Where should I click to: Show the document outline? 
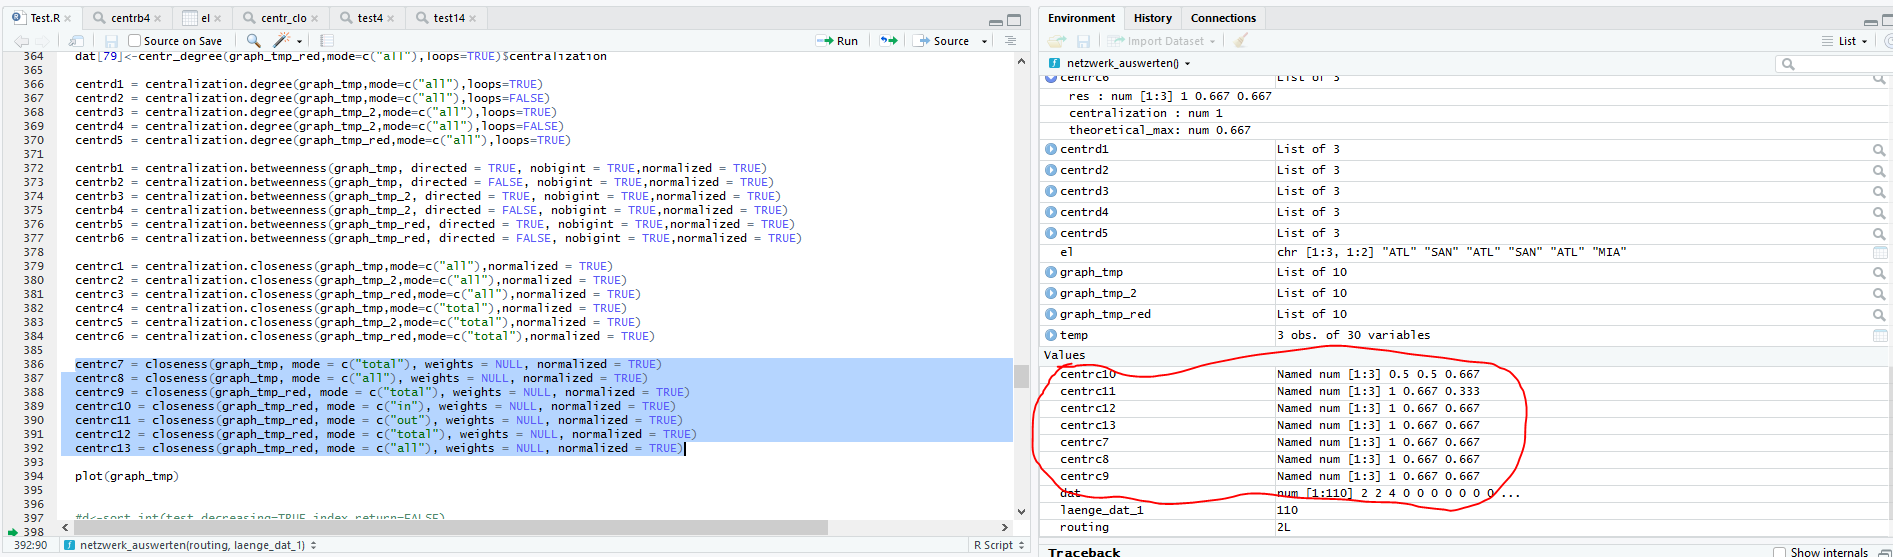1010,41
